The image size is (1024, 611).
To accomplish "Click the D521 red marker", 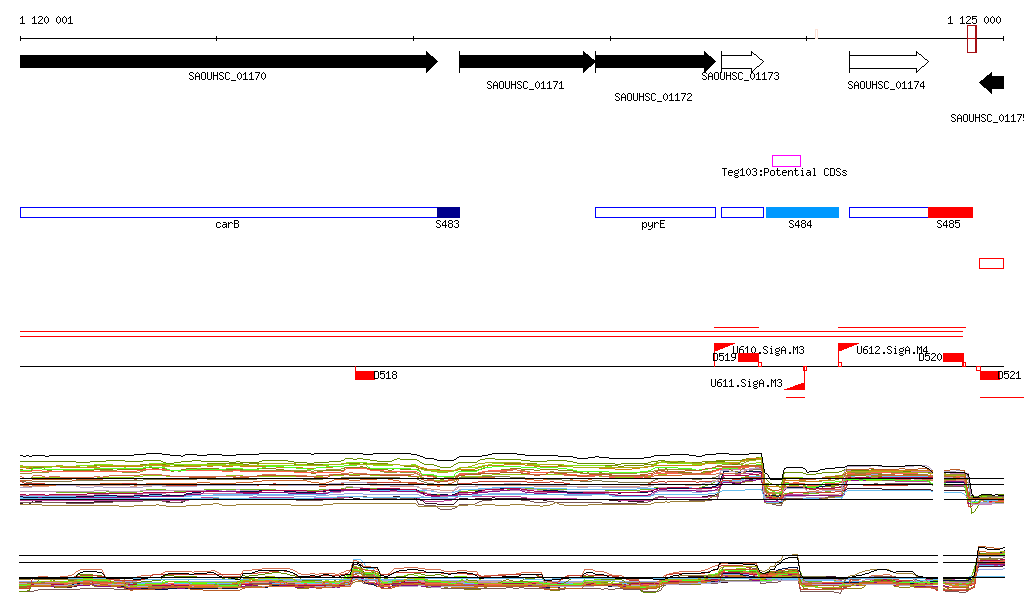I will [x=989, y=375].
